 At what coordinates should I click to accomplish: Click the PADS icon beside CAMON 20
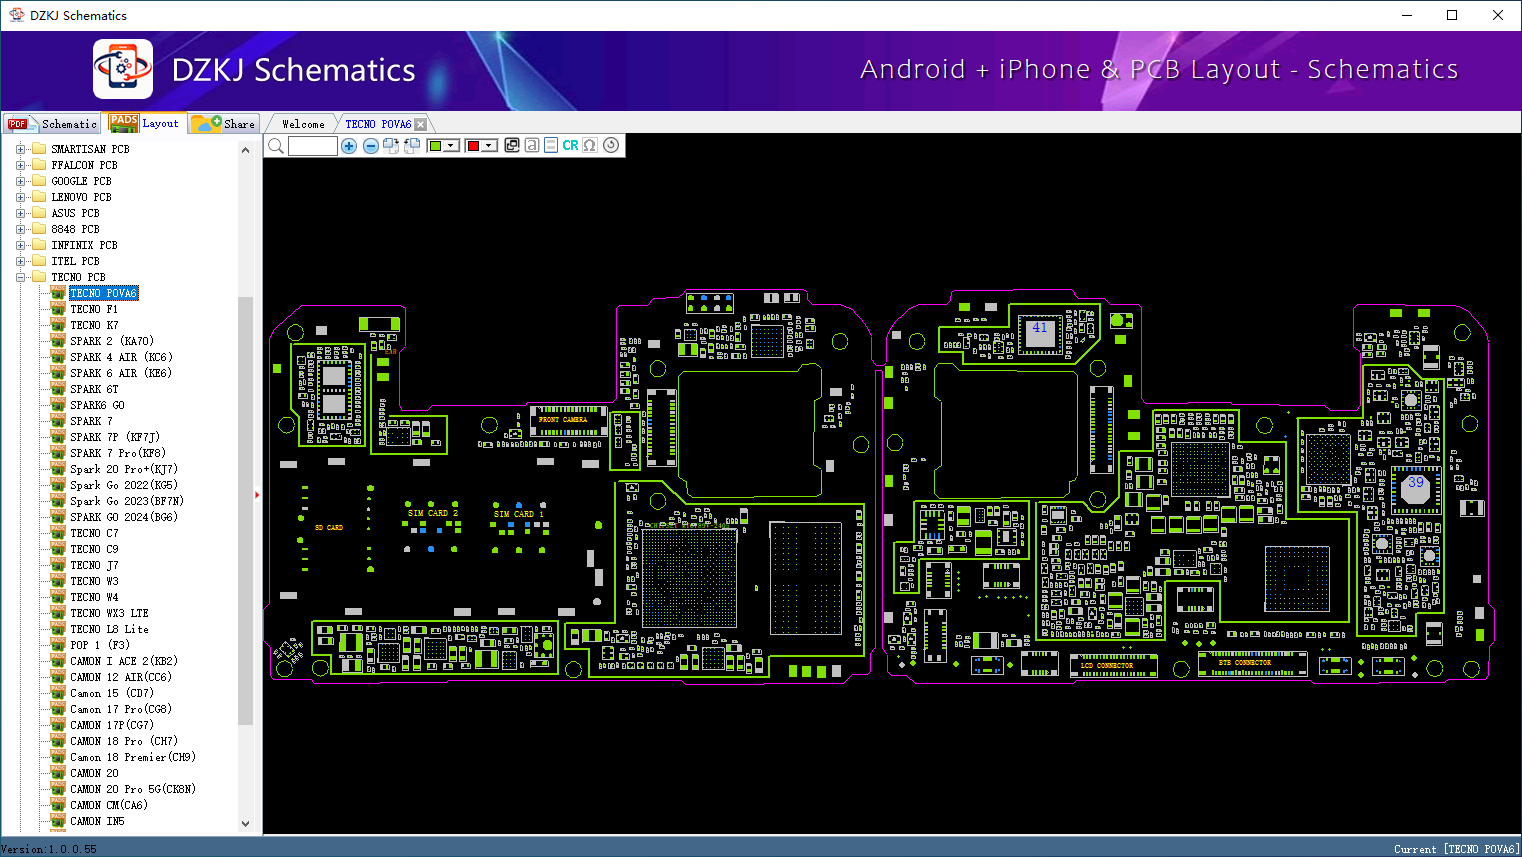click(x=58, y=773)
